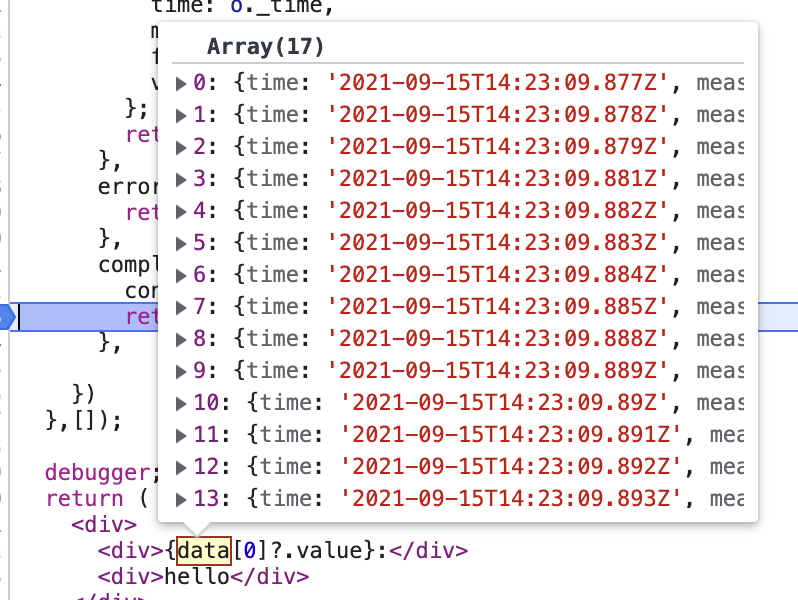The height and width of the screenshot is (600, 798).
Task: Expand array entry 6 disclosure triangle
Action: pos(181,275)
